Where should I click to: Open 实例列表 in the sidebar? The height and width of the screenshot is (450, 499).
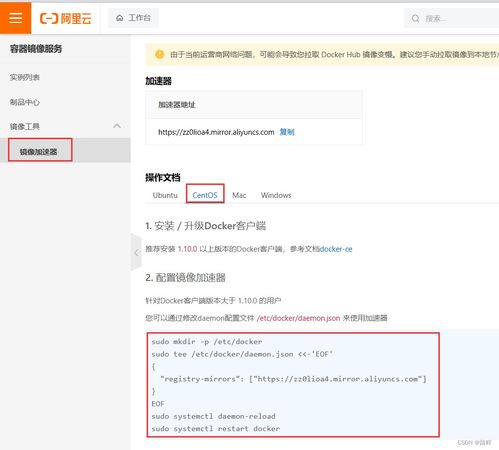coord(25,77)
